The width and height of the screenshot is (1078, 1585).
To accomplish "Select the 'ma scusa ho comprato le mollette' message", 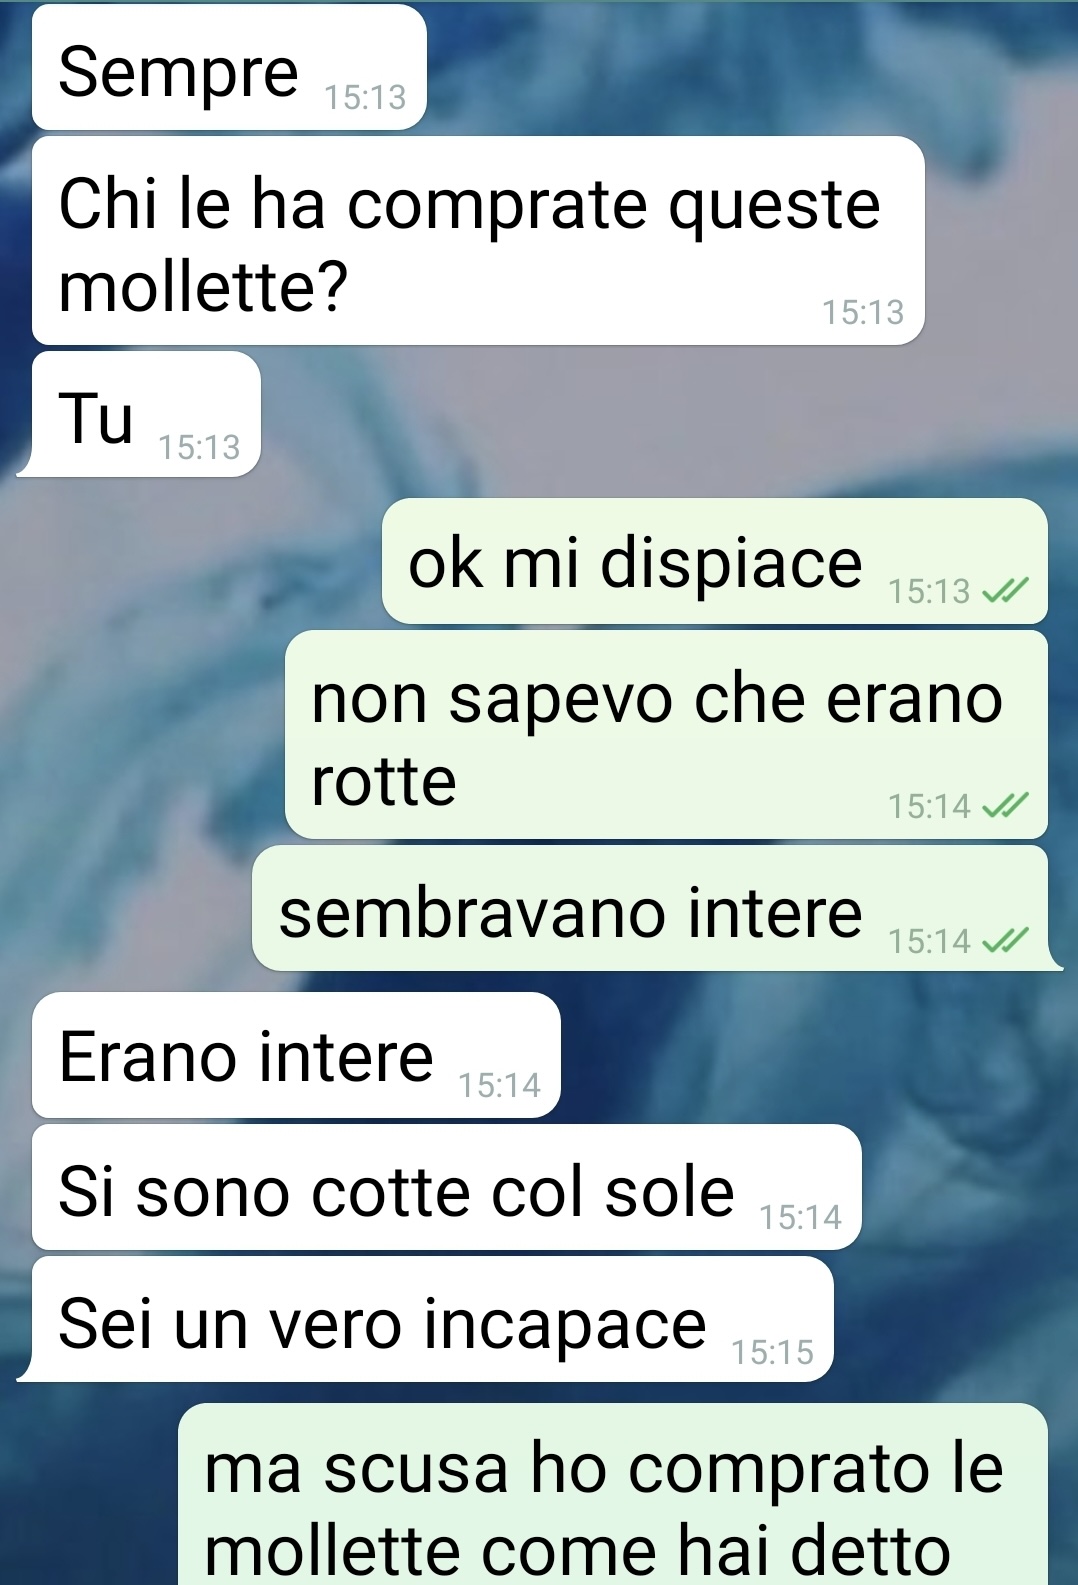I will click(612, 1494).
